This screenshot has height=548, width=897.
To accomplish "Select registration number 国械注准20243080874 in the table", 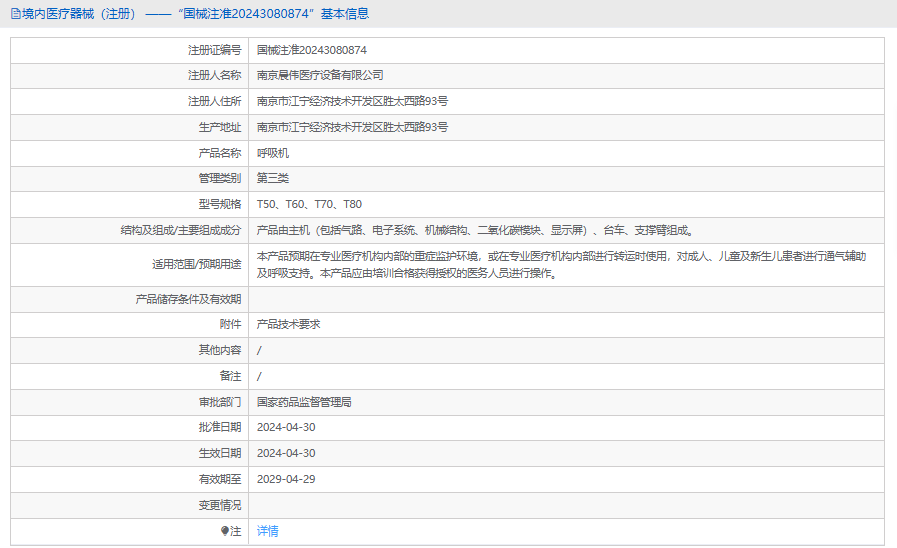I will point(311,50).
